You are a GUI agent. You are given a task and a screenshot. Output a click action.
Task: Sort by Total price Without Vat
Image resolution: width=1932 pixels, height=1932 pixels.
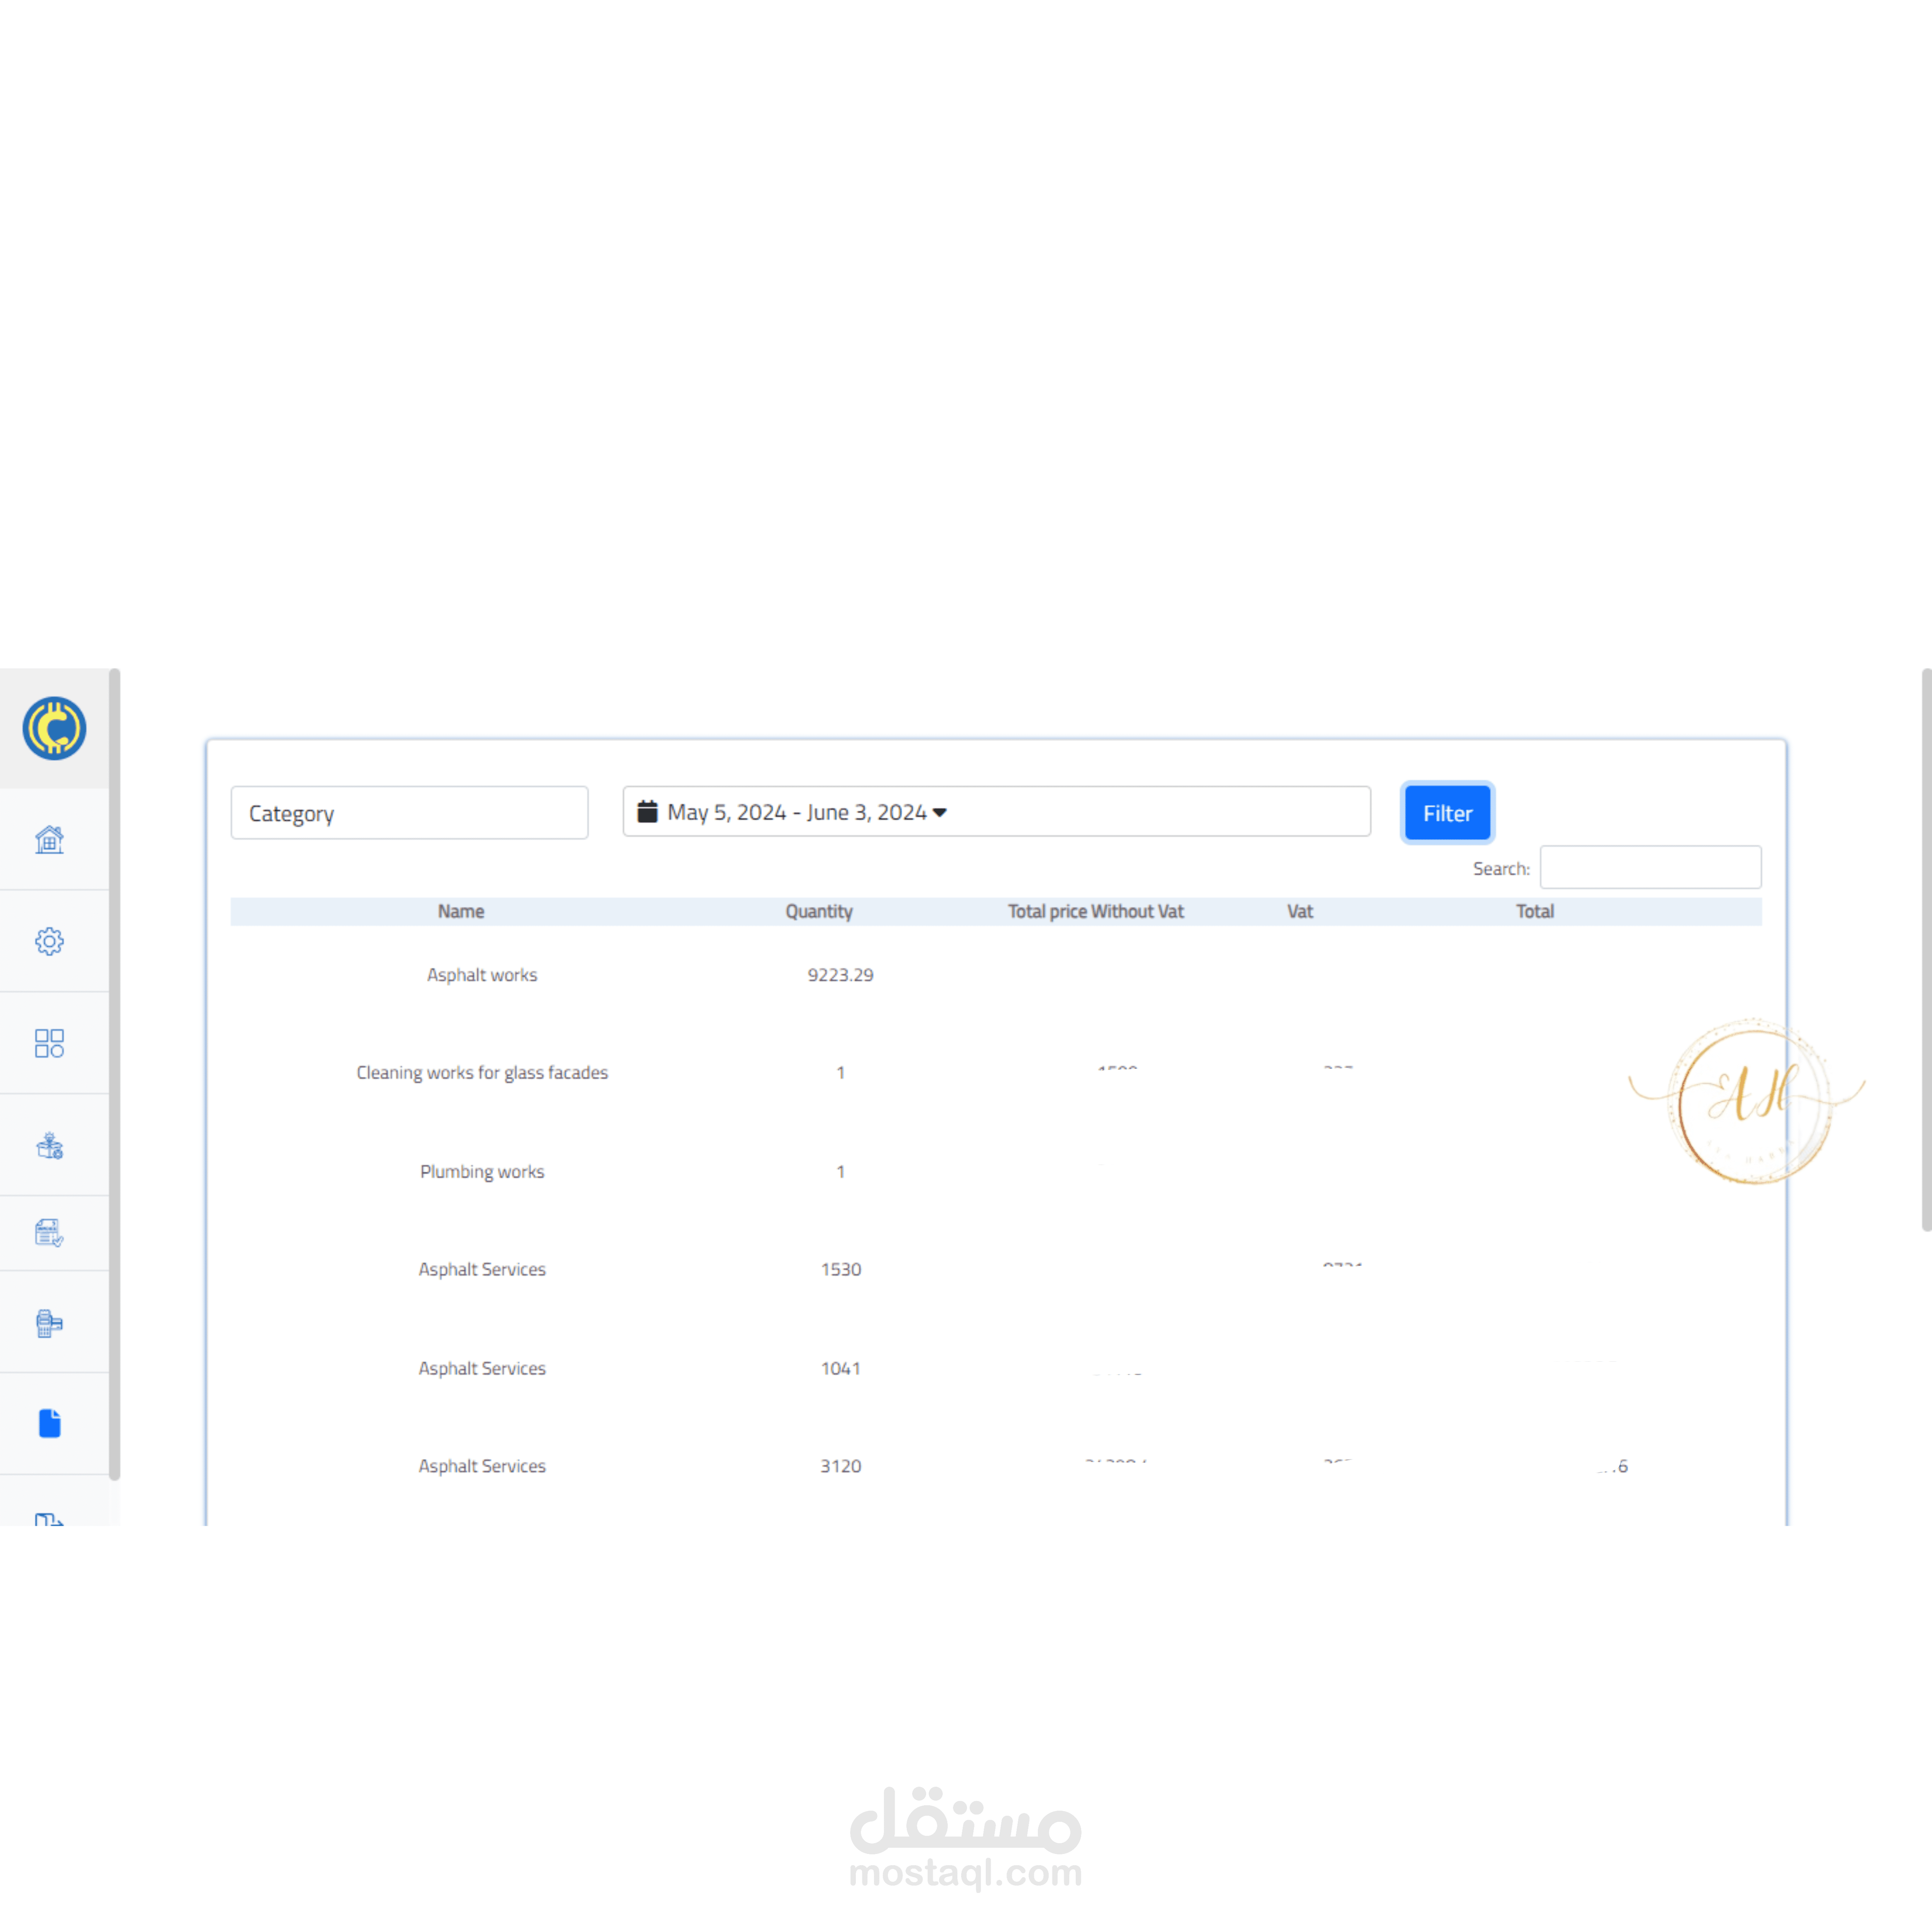[1095, 911]
